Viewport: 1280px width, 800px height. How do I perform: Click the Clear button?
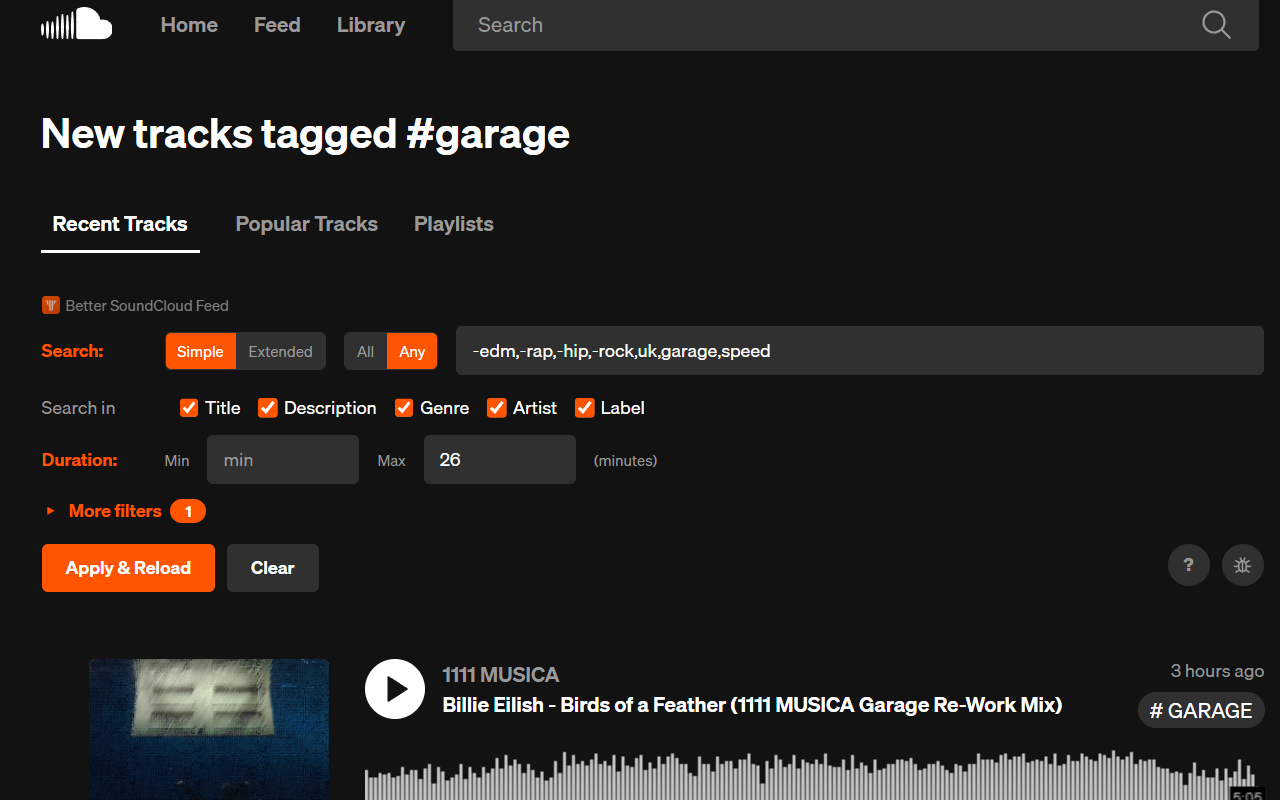[x=273, y=568]
